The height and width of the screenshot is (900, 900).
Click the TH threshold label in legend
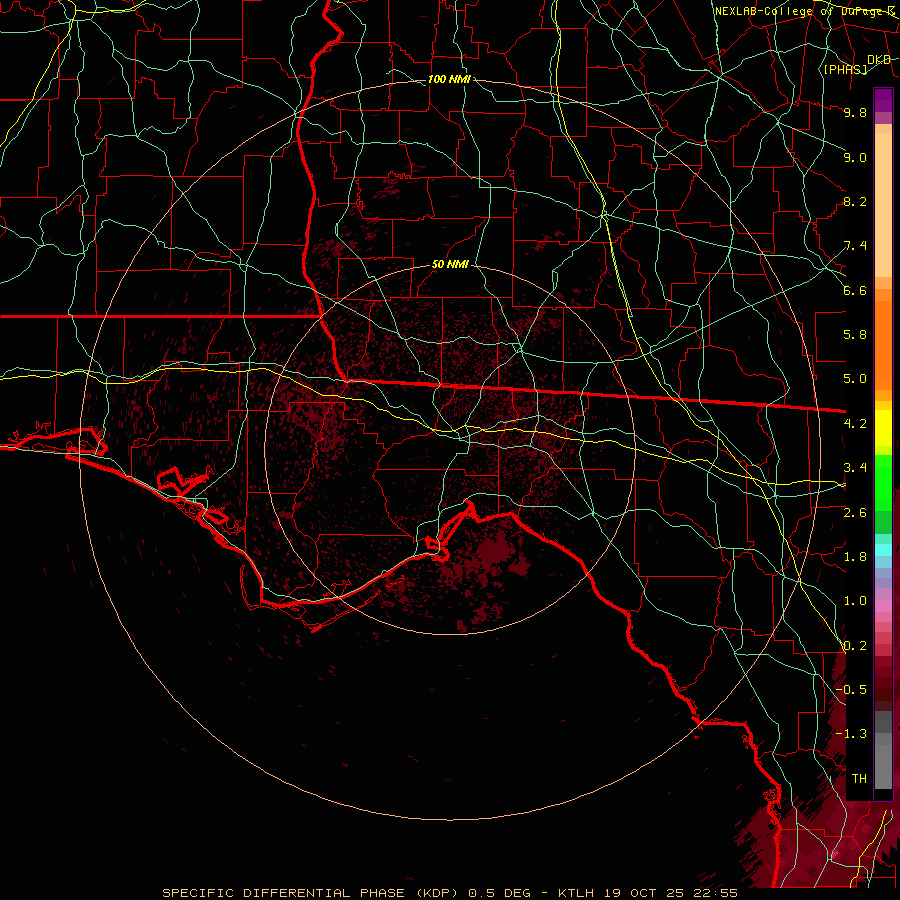click(x=859, y=779)
